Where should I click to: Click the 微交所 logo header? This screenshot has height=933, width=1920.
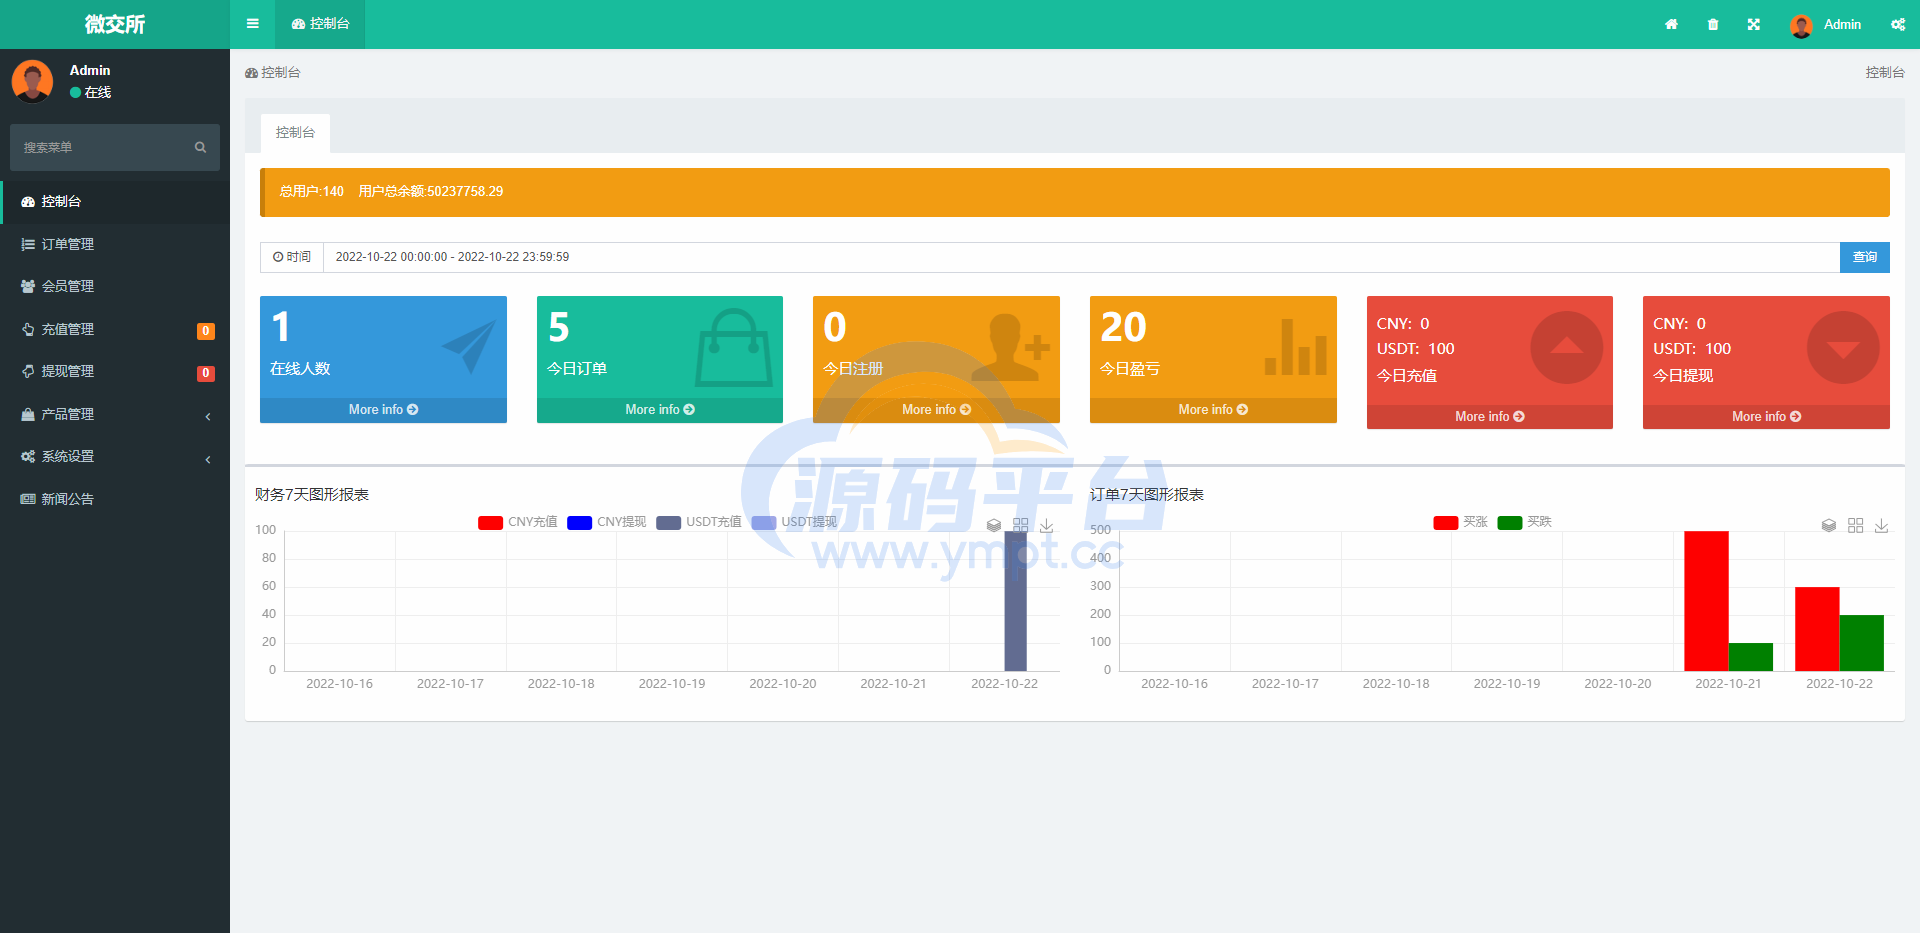pyautogui.click(x=115, y=24)
